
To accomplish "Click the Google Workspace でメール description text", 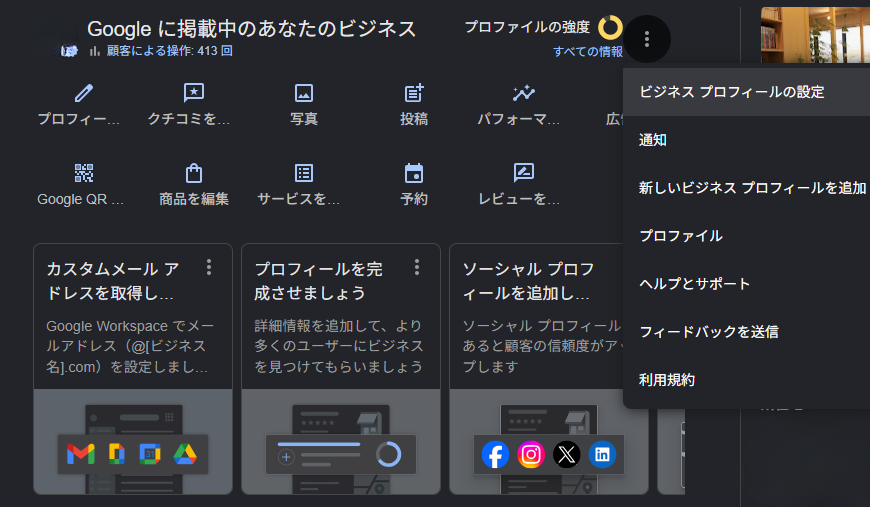I will [x=130, y=346].
